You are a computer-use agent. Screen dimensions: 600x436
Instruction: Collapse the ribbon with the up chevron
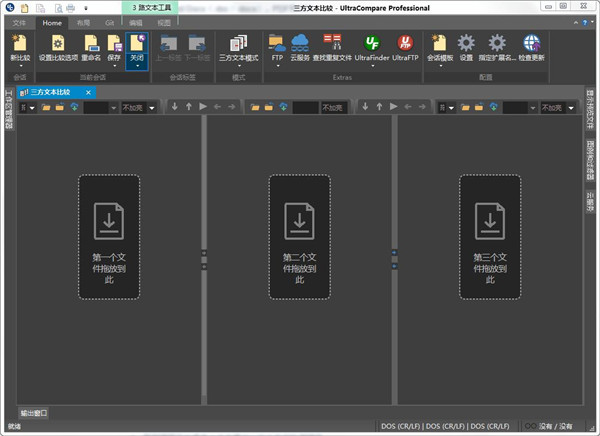576,23
